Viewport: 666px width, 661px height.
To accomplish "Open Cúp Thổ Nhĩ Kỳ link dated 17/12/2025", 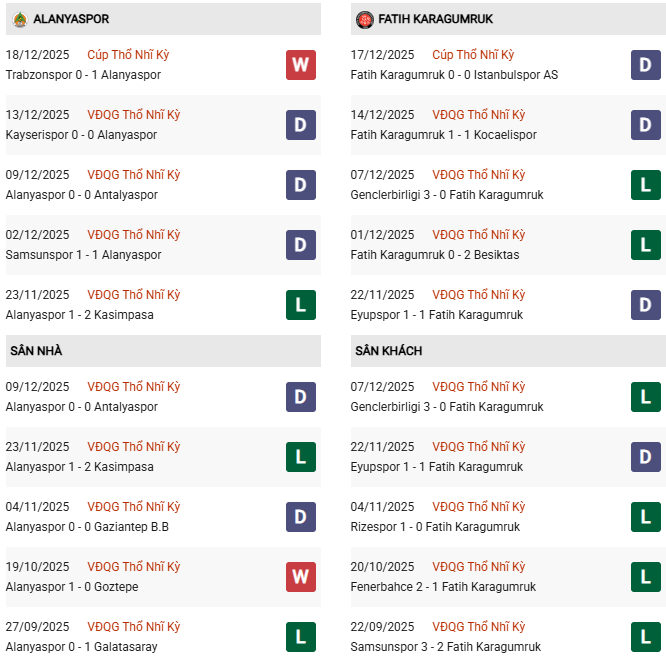I will (x=479, y=55).
